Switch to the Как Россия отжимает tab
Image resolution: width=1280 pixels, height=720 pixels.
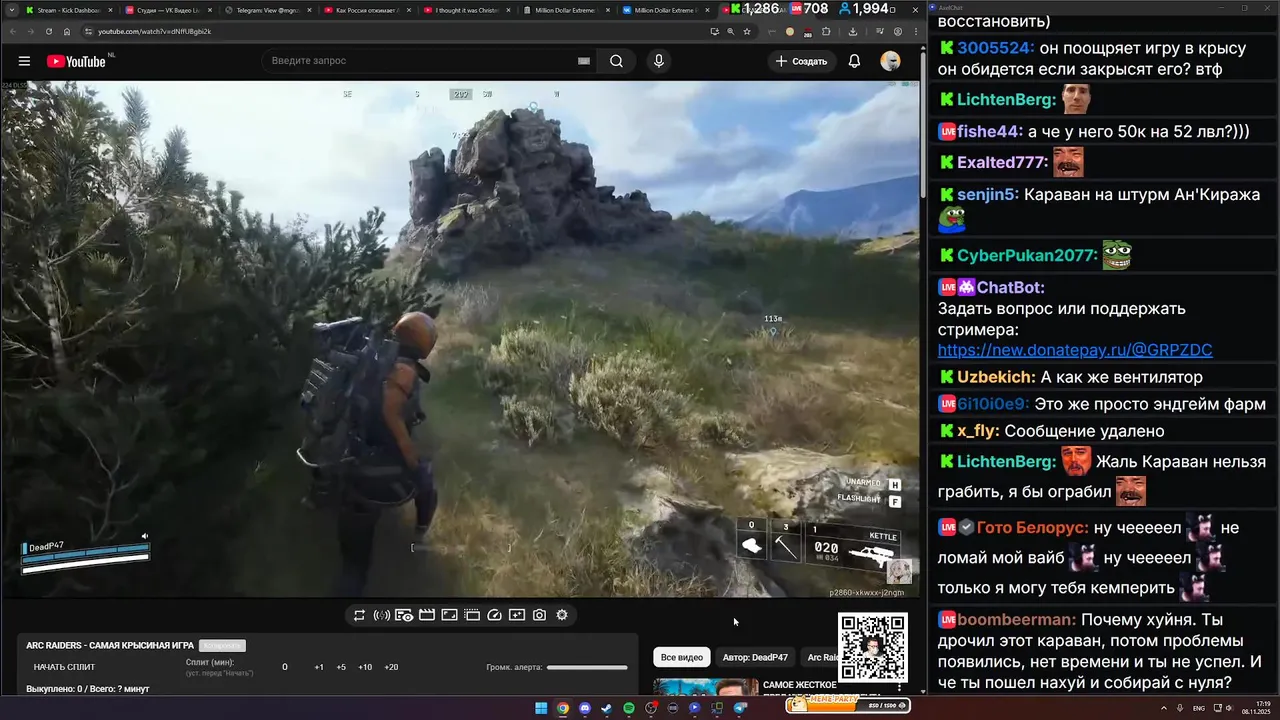tap(366, 10)
